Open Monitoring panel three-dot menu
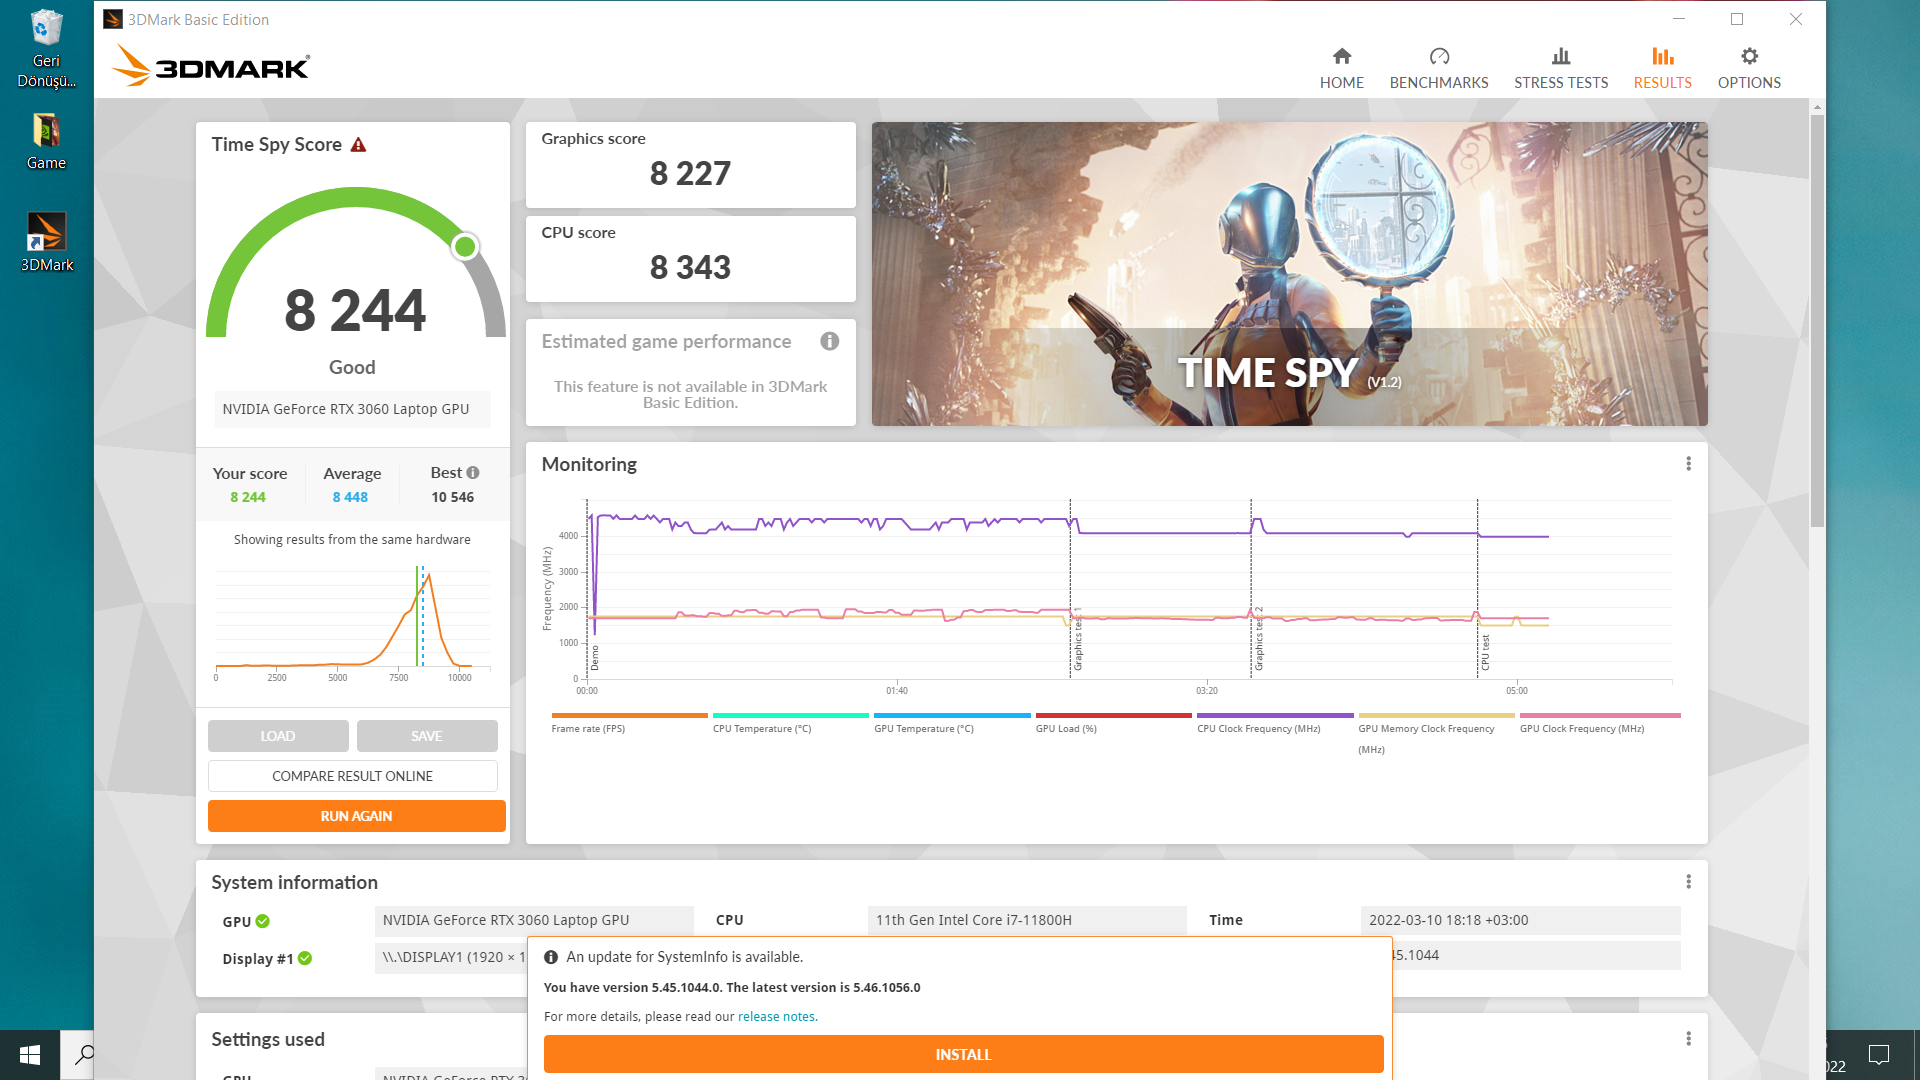The height and width of the screenshot is (1080, 1920). tap(1688, 464)
